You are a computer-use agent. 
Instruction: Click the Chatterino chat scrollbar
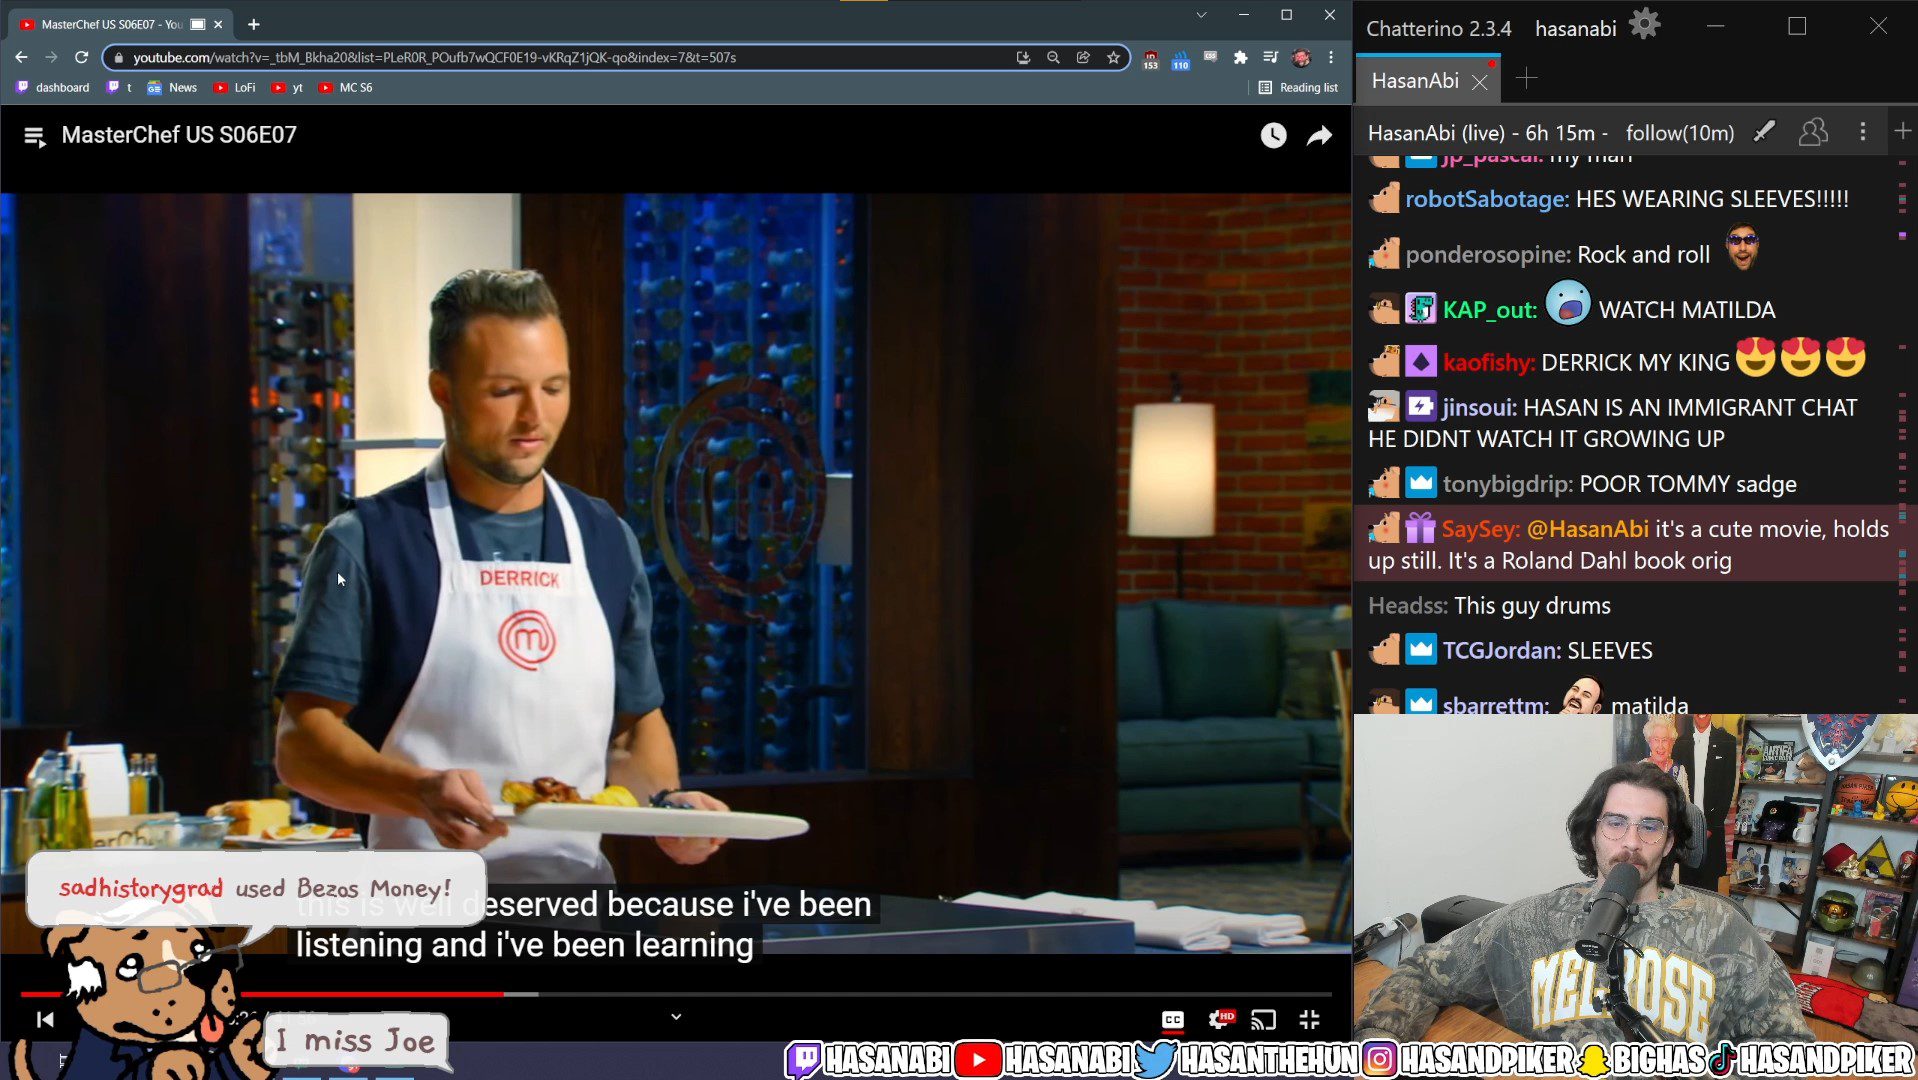click(x=1902, y=435)
